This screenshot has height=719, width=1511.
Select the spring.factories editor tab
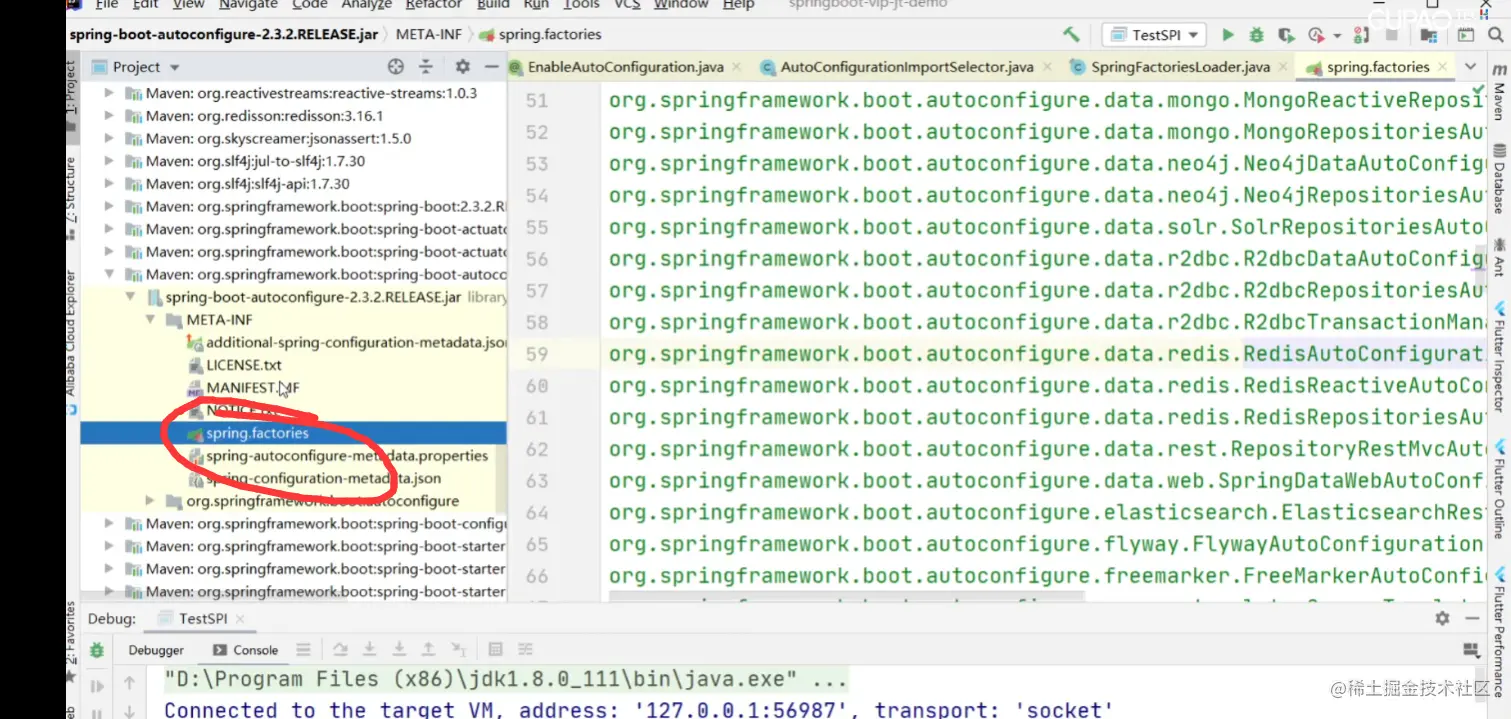(x=1378, y=67)
